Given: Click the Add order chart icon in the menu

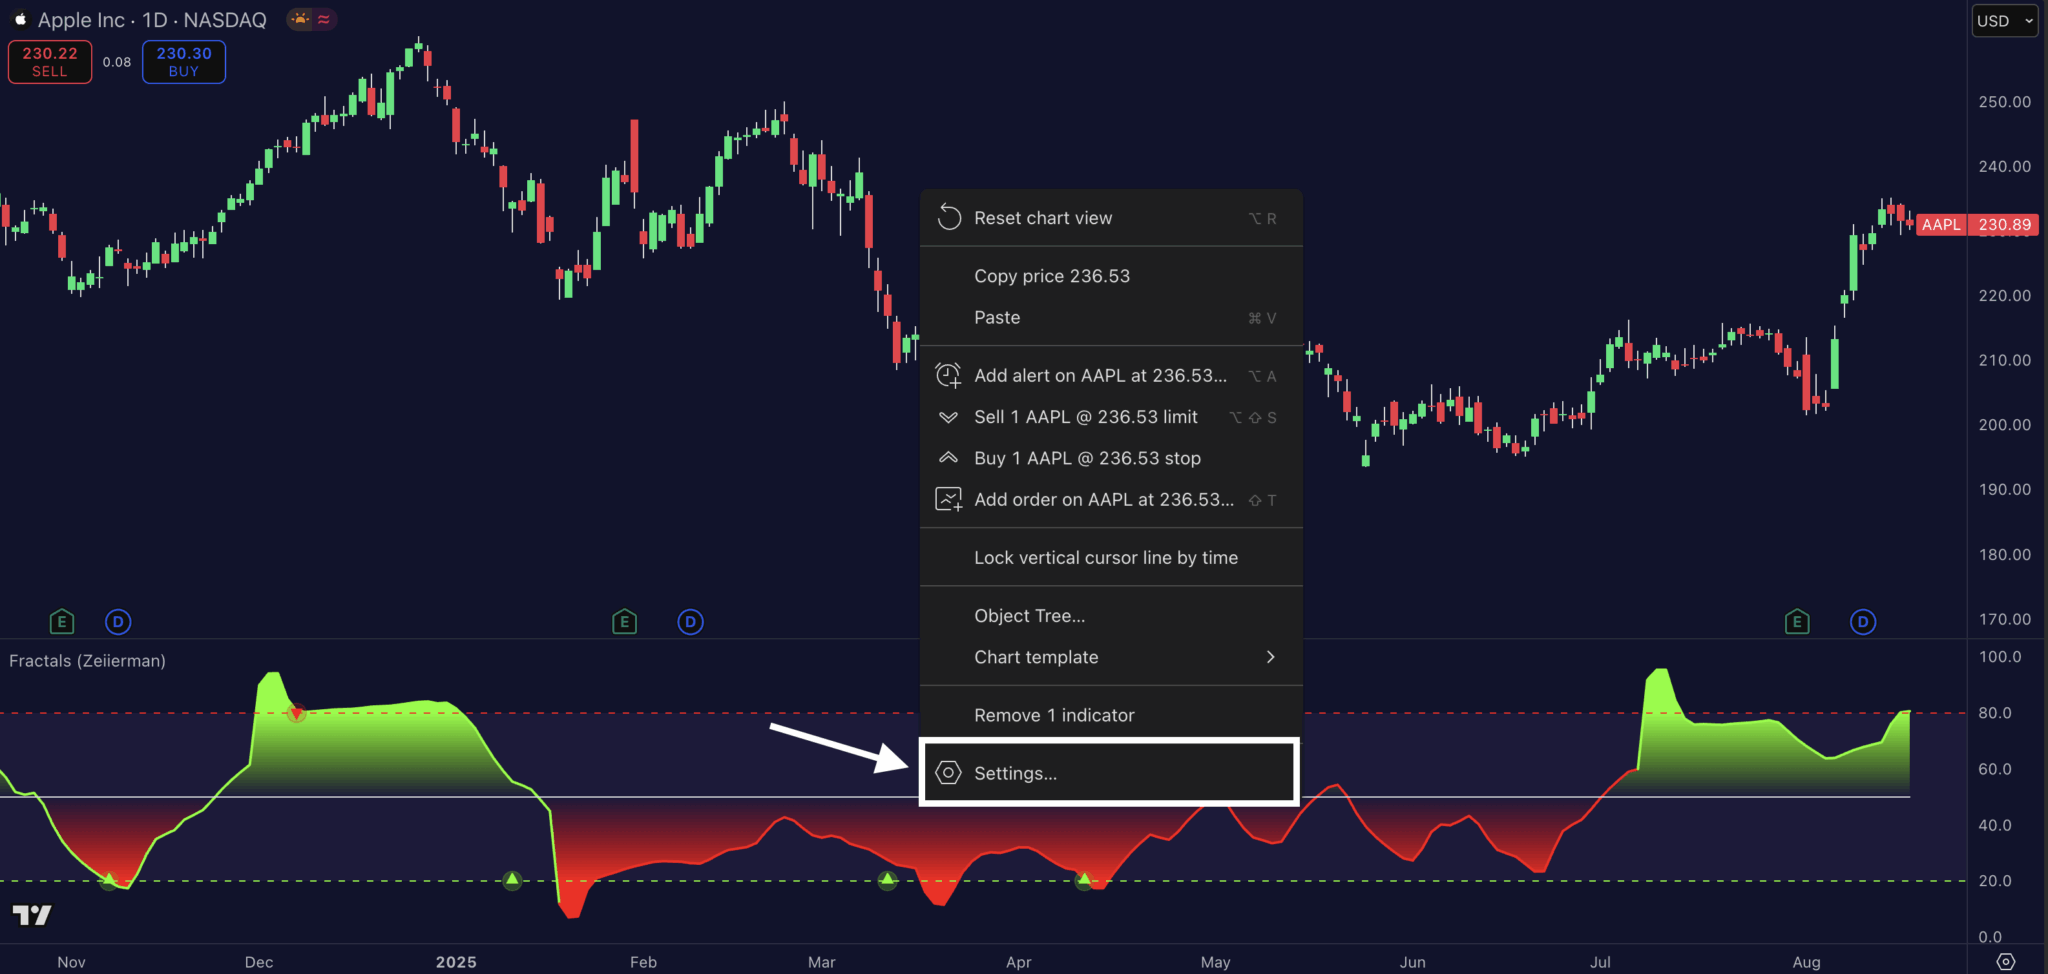Looking at the screenshot, I should pos(948,499).
